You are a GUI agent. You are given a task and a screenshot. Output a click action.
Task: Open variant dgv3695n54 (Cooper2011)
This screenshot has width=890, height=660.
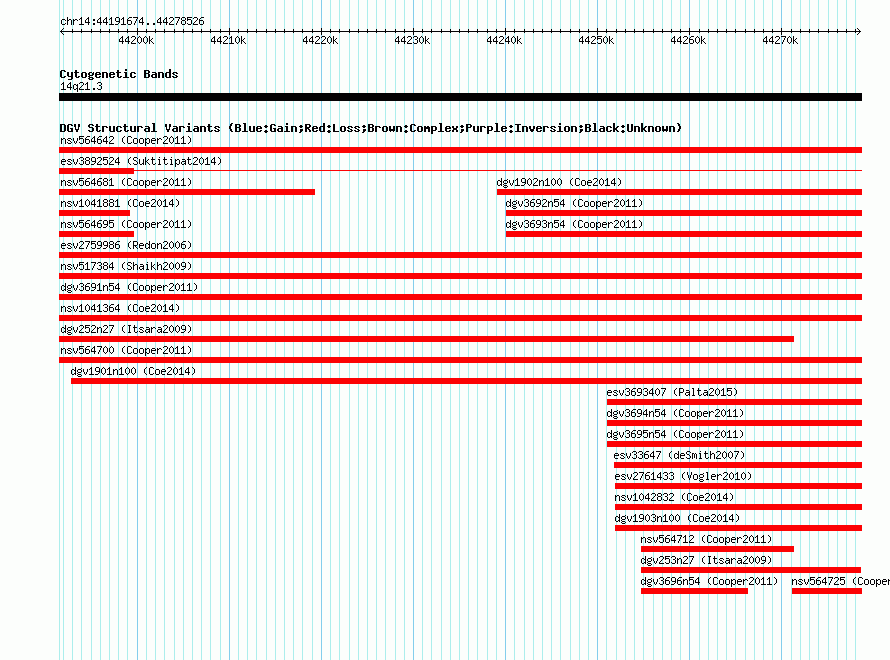(x=675, y=434)
